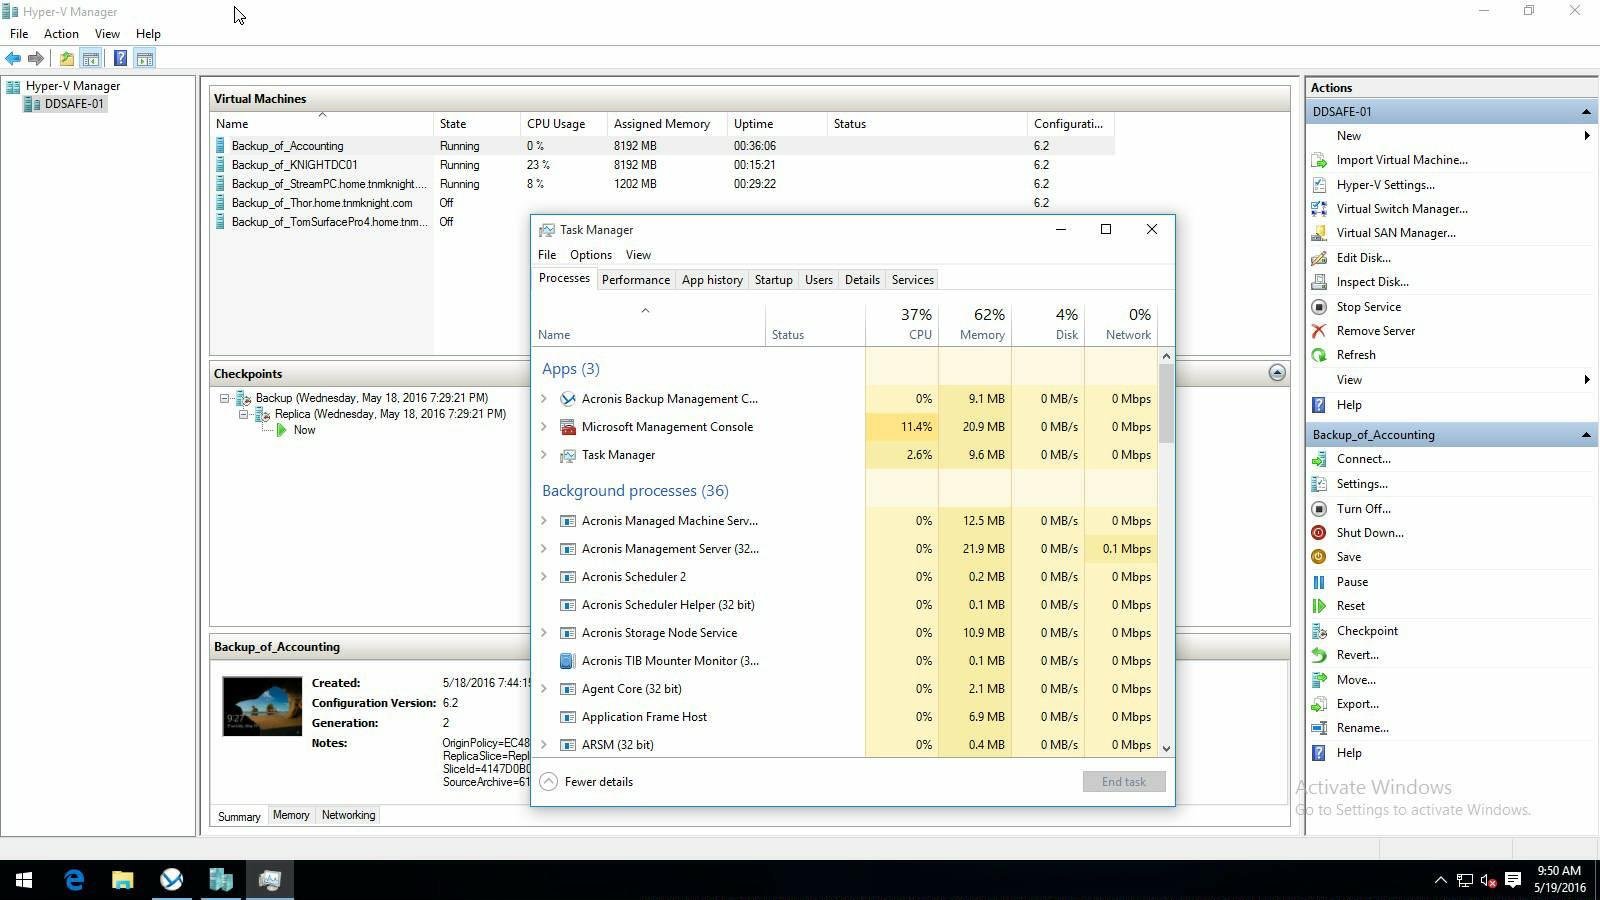Switch to the Performance tab
Image resolution: width=1600 pixels, height=900 pixels.
coord(636,280)
